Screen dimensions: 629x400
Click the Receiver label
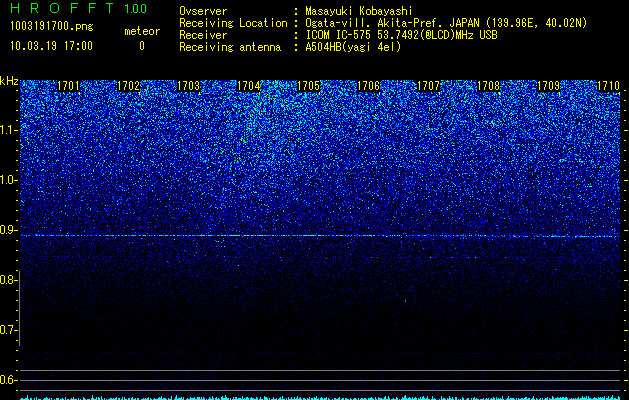[x=203, y=35]
